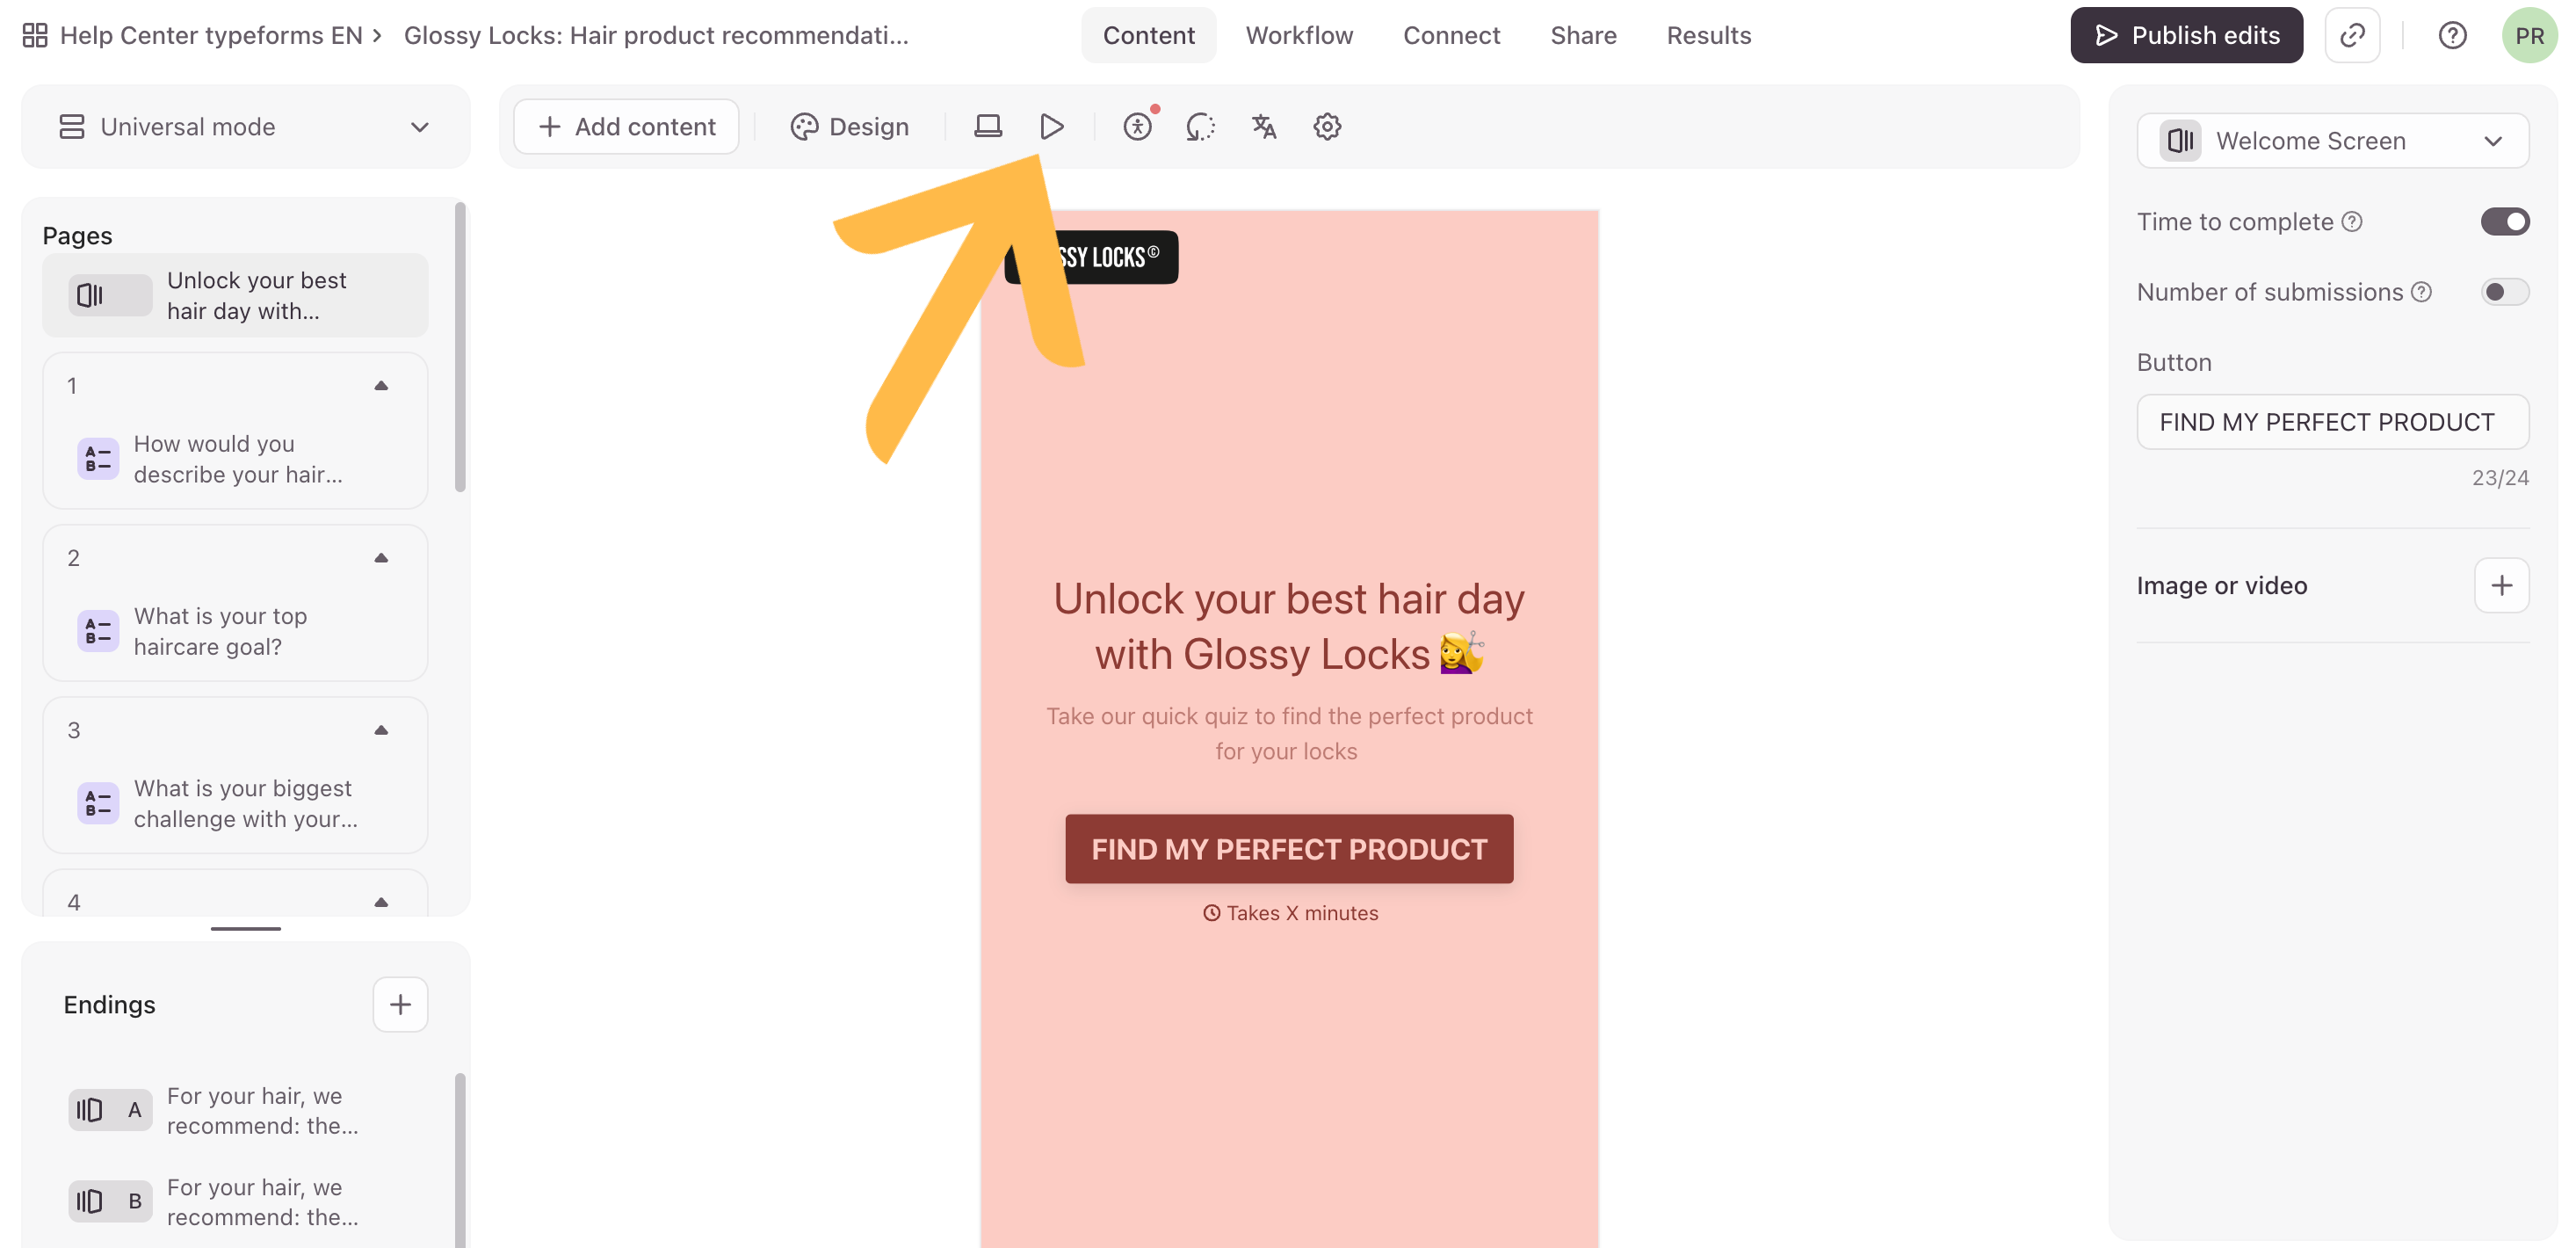Open the Universal mode dropdown
The width and height of the screenshot is (2576, 1248).
[x=245, y=127]
